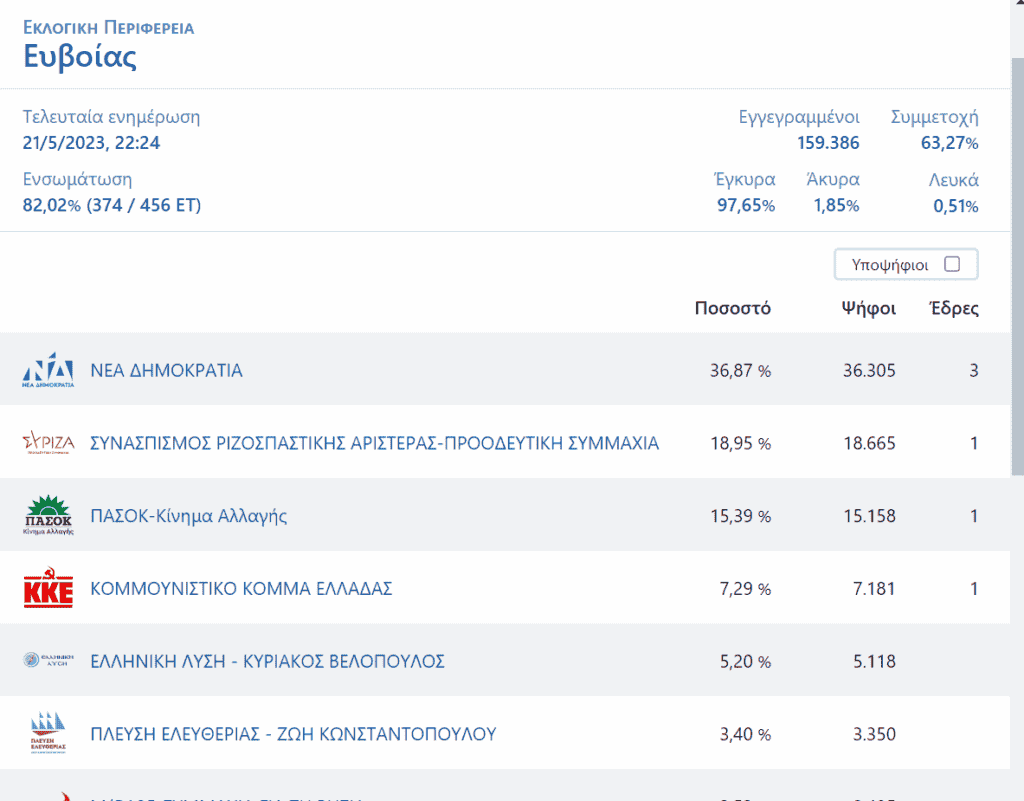Click the ΣΥΡΙΖΑ party logo

tap(48, 443)
